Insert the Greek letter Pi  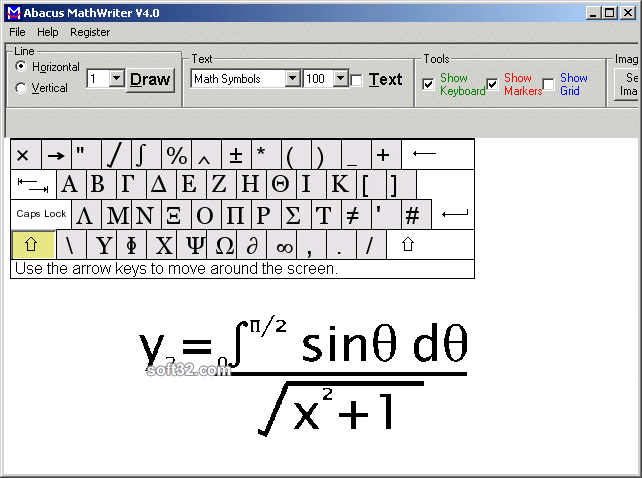(236, 215)
